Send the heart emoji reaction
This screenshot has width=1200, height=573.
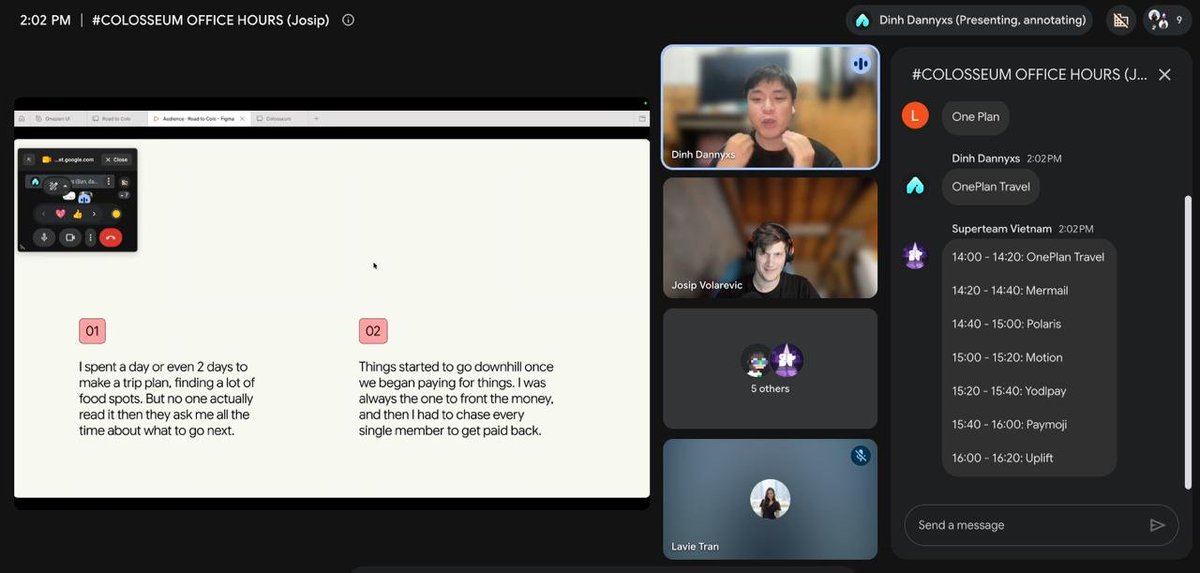[x=60, y=214]
